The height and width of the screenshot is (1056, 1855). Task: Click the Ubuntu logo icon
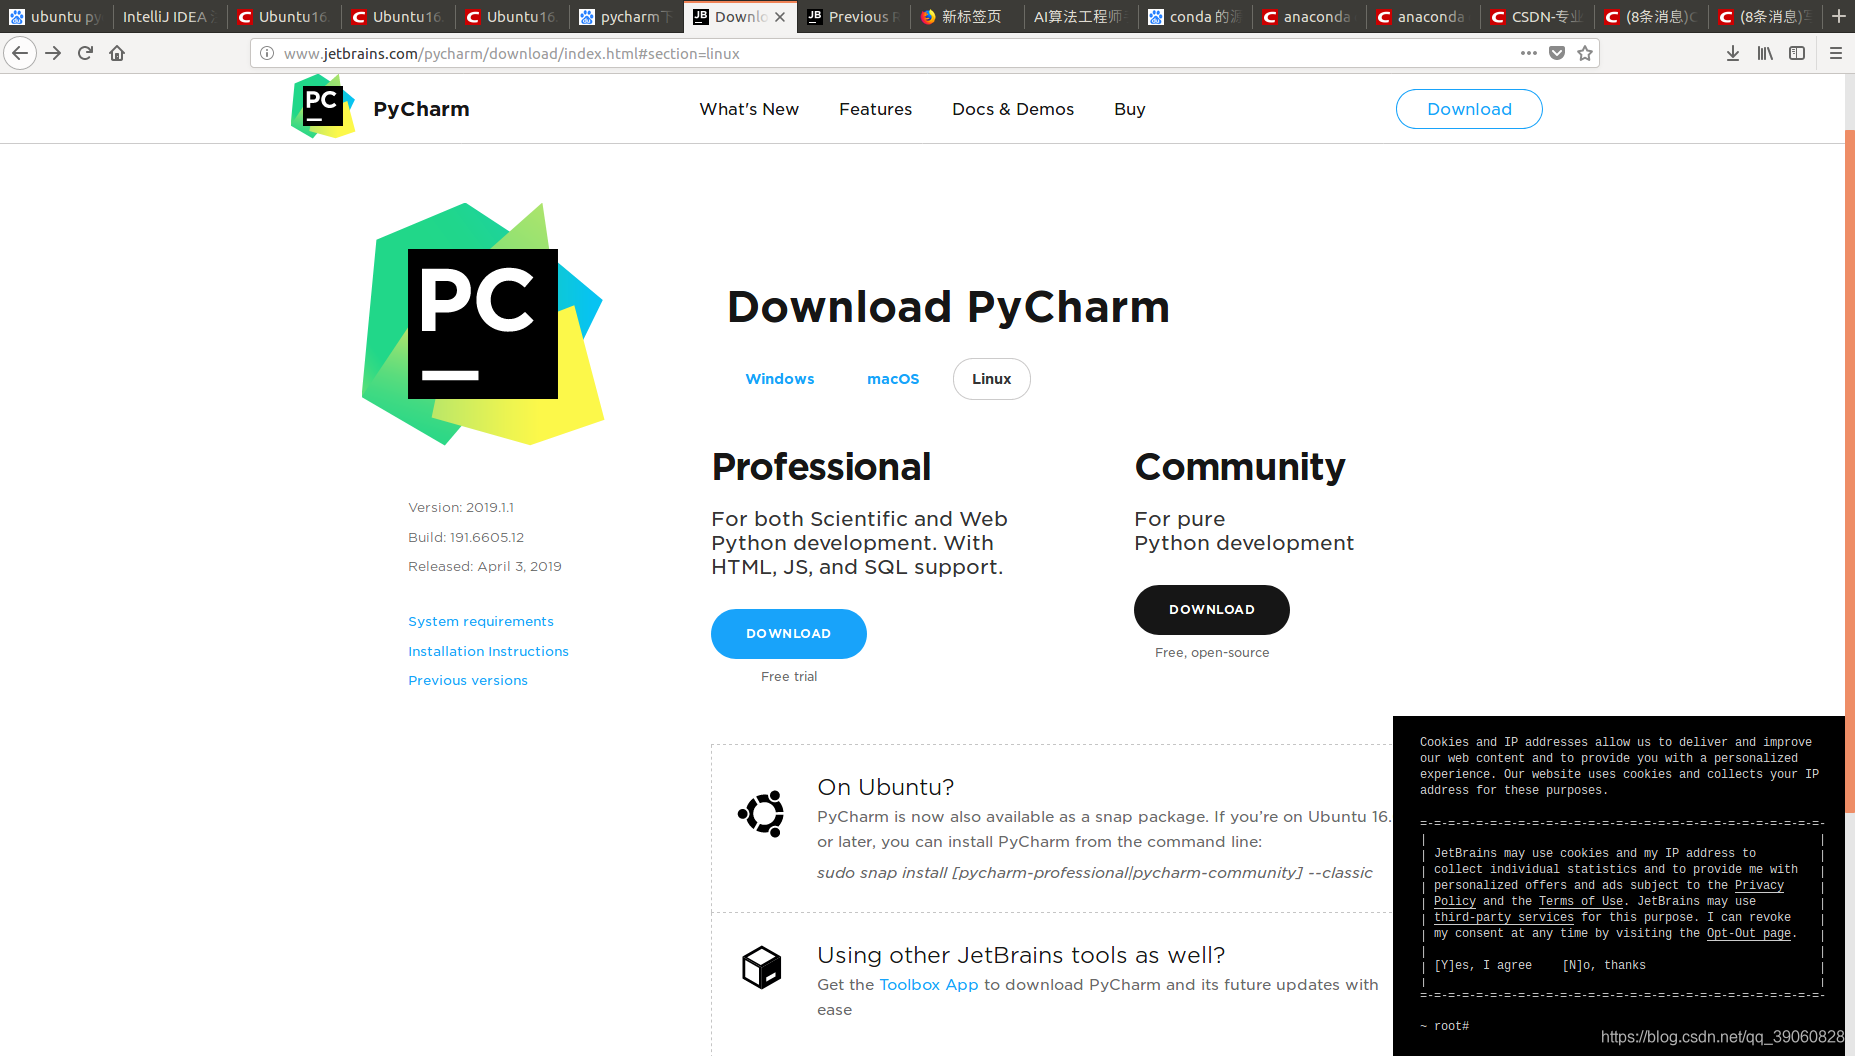(x=761, y=814)
